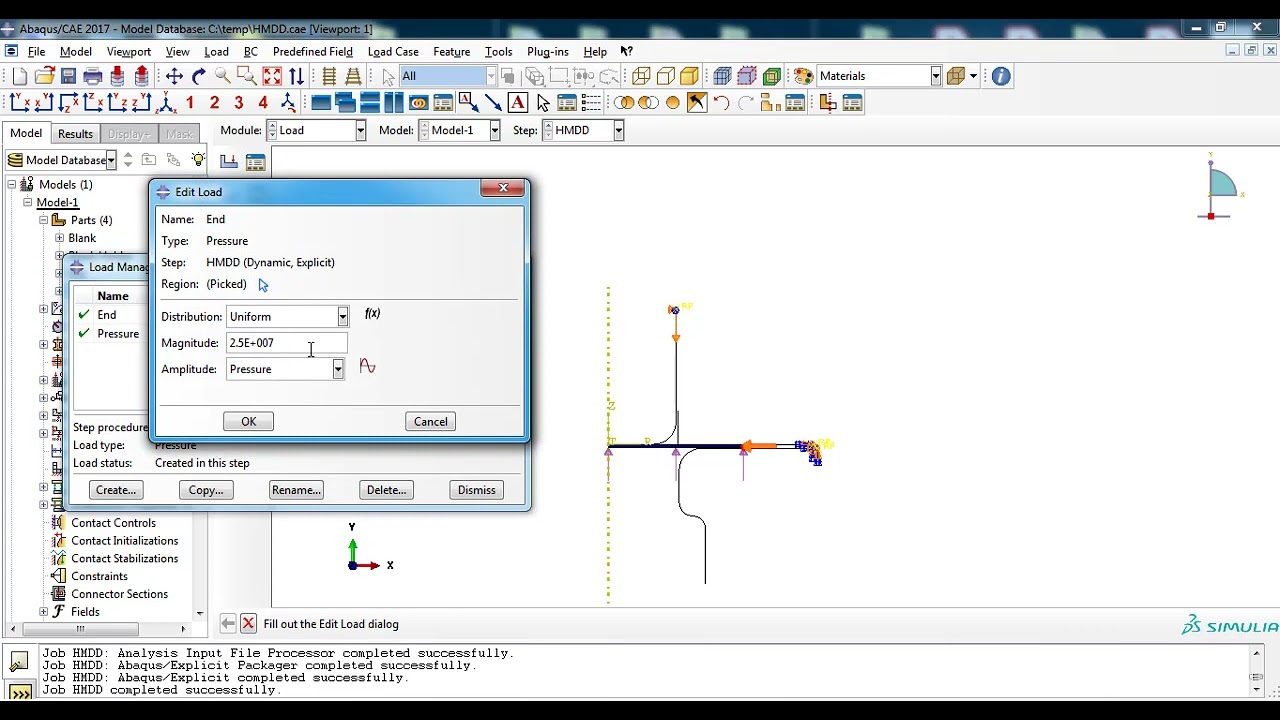Click the text annotation 'A' icon
This screenshot has width=1280, height=720.
(x=518, y=103)
